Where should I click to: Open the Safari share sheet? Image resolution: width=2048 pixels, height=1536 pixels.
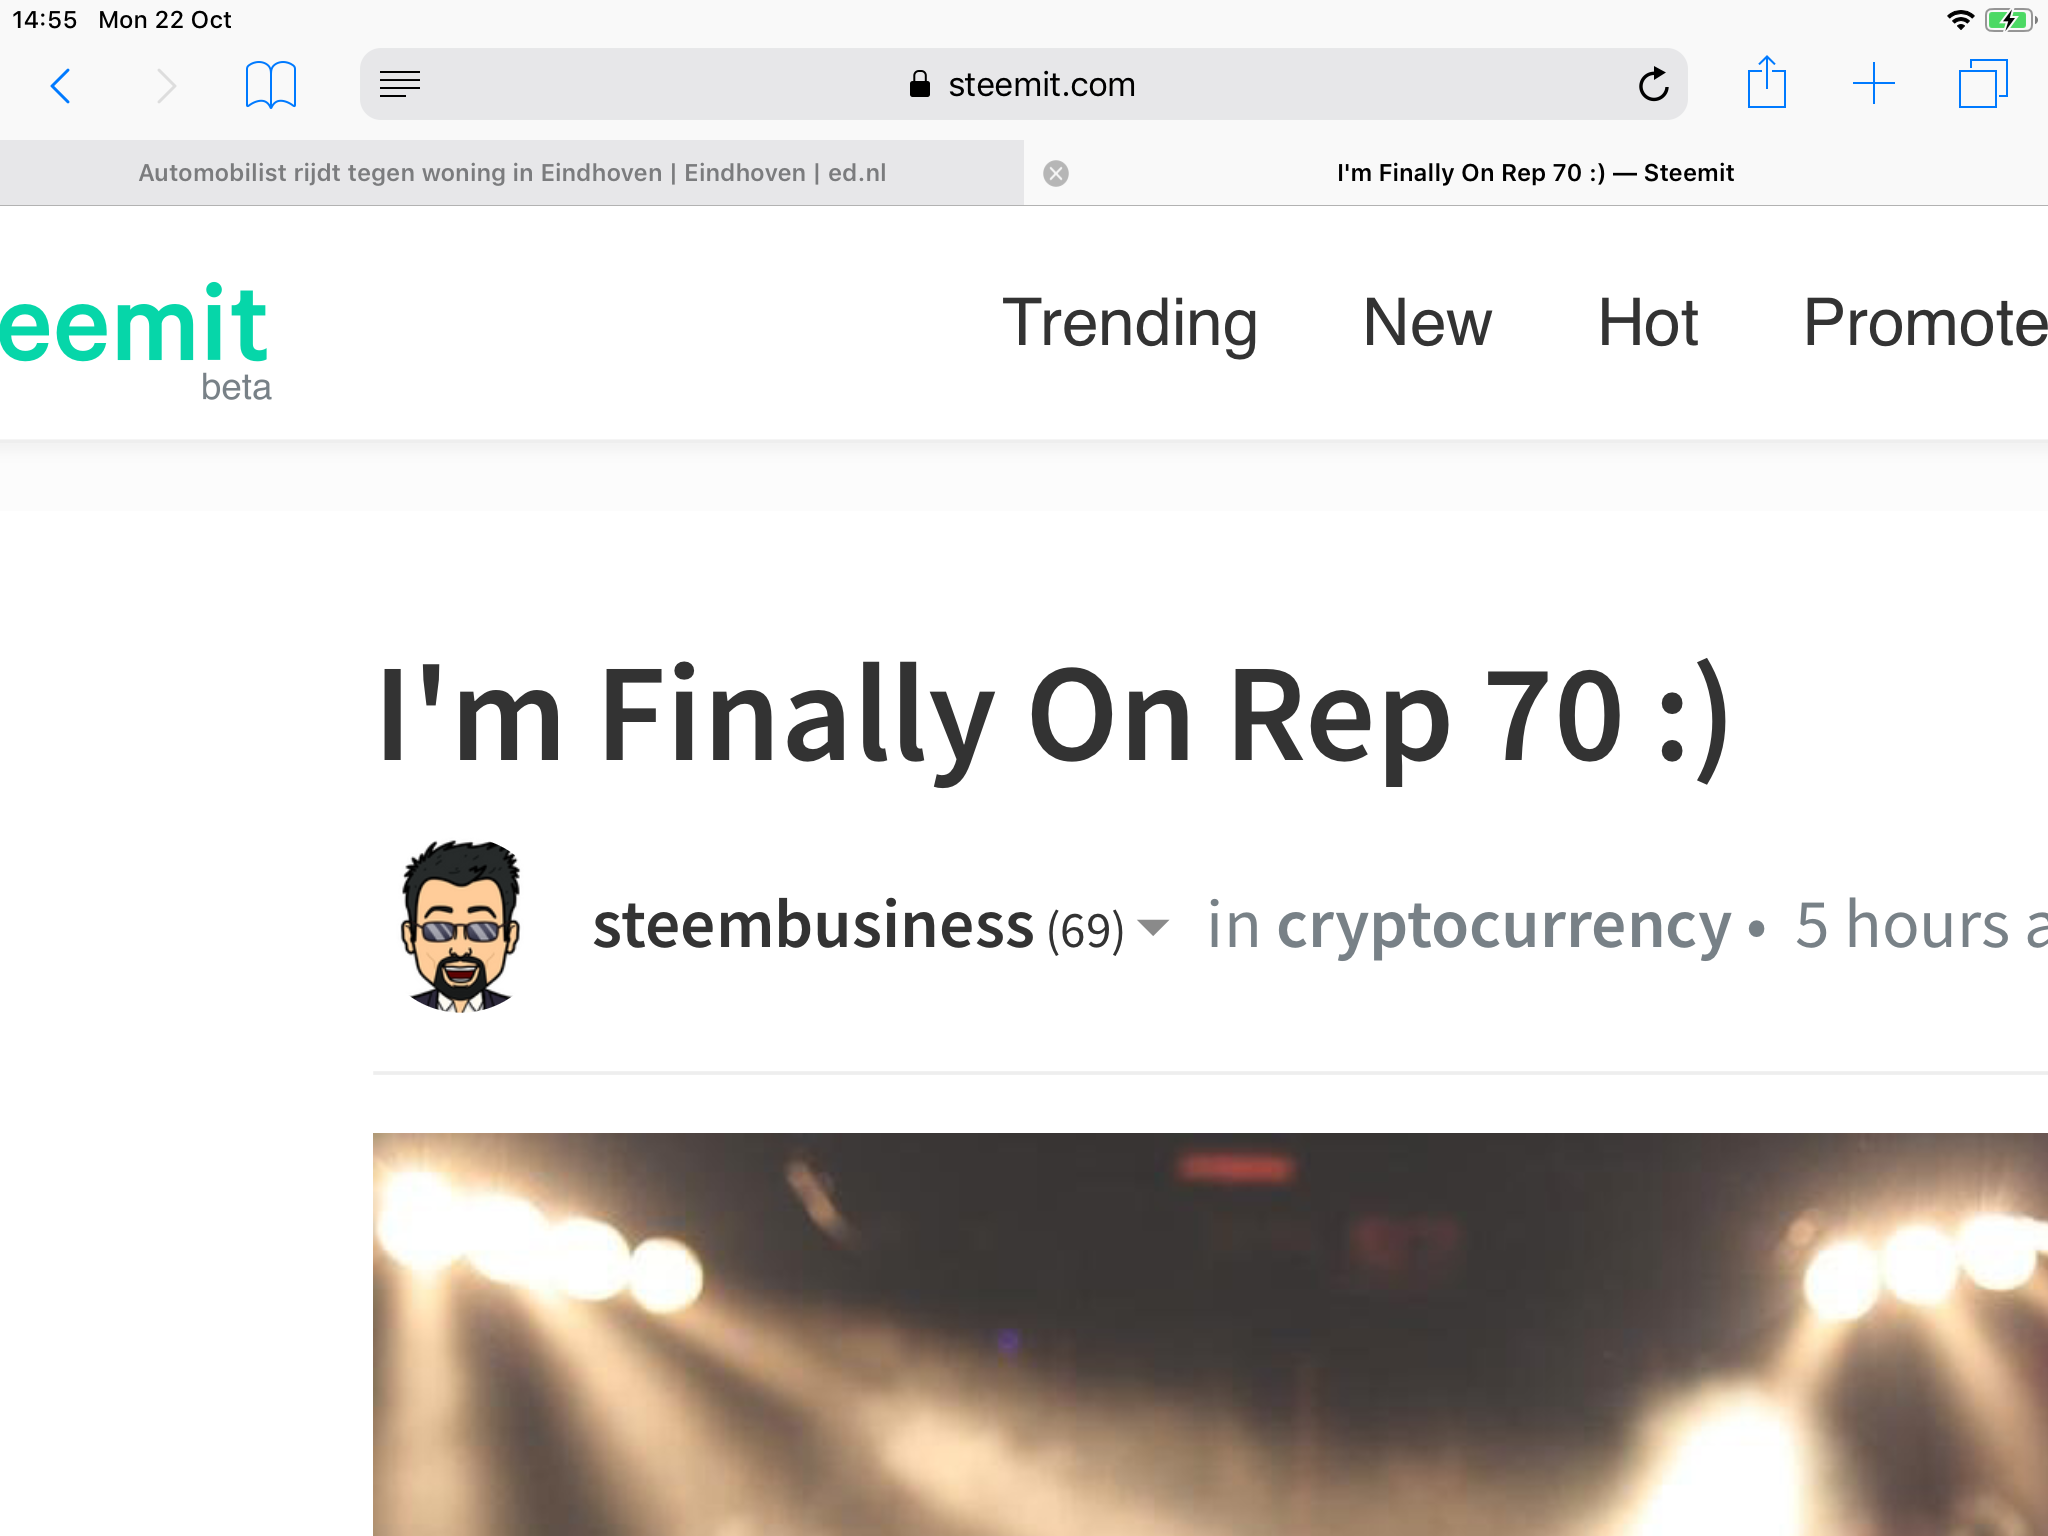[1768, 84]
